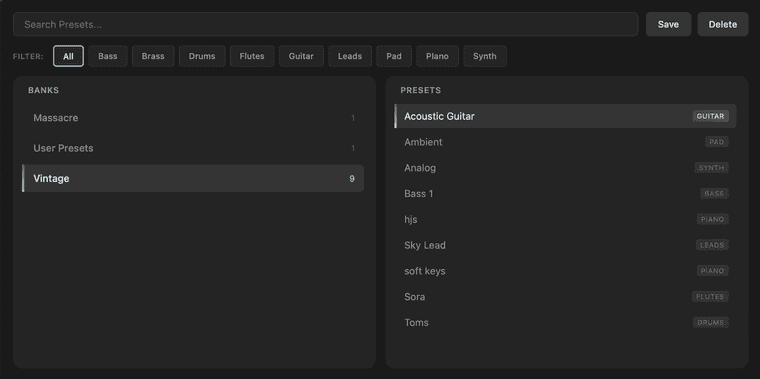
Task: Click the count 9 beside Vintage
Action: [x=352, y=179]
